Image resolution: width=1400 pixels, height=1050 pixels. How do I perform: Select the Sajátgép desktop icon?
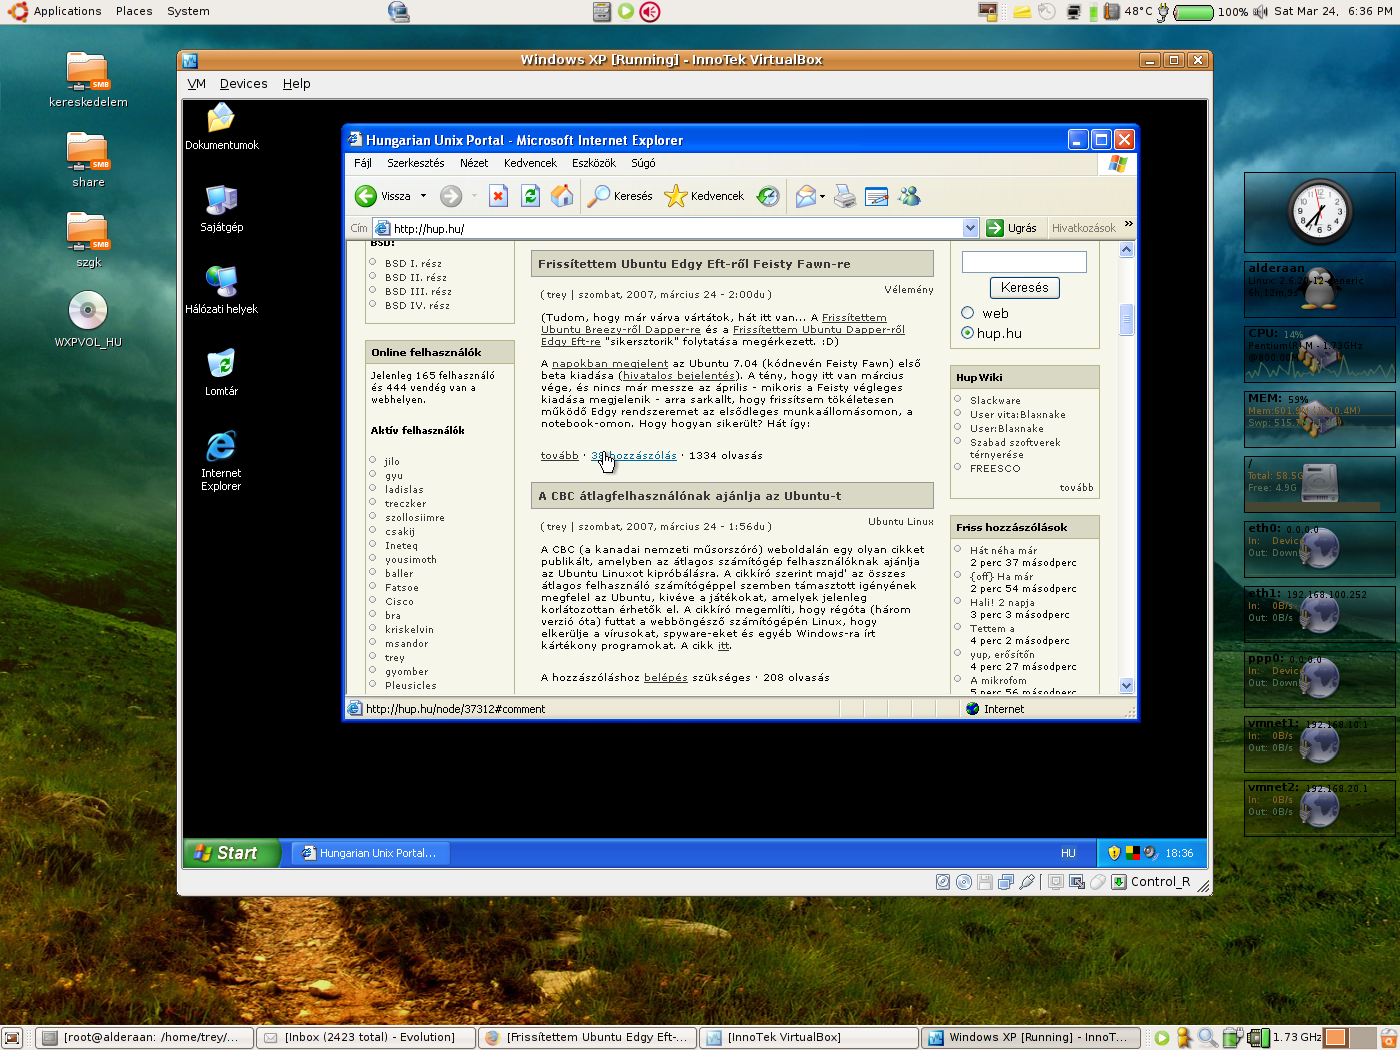point(221,209)
